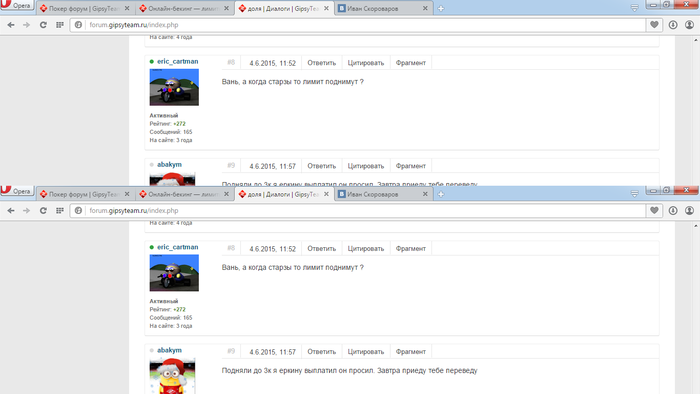Open Speed Dial grid in upper window
The width and height of the screenshot is (700, 394).
[60, 25]
